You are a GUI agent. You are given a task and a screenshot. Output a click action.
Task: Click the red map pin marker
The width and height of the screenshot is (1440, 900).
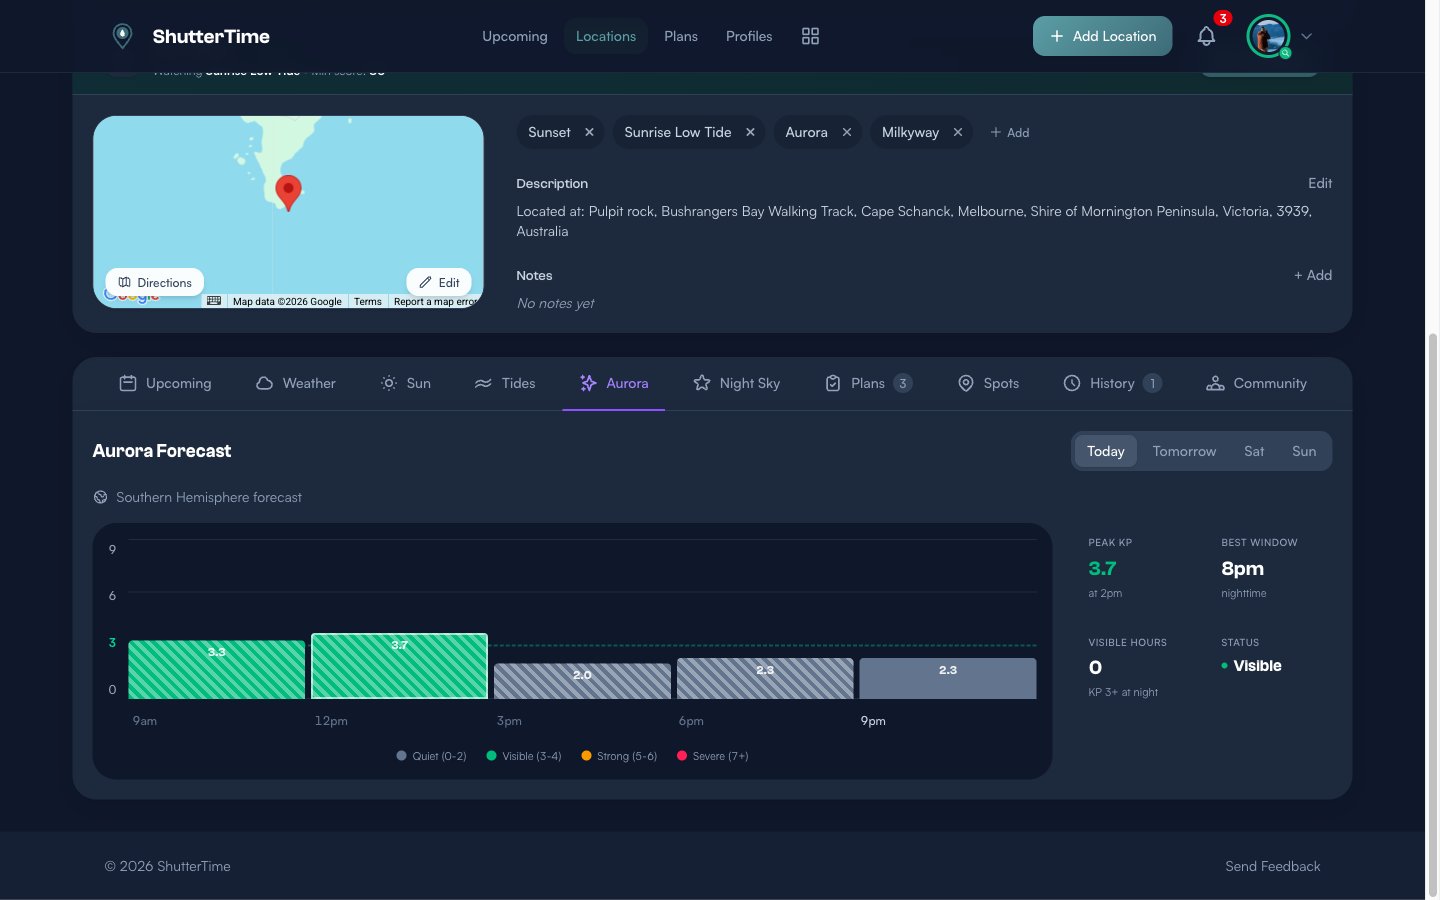click(288, 192)
